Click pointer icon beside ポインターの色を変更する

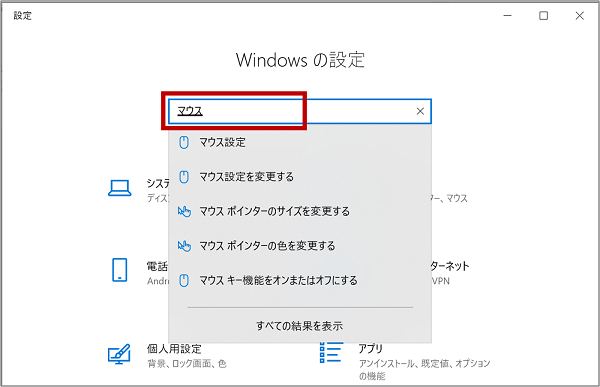click(184, 246)
